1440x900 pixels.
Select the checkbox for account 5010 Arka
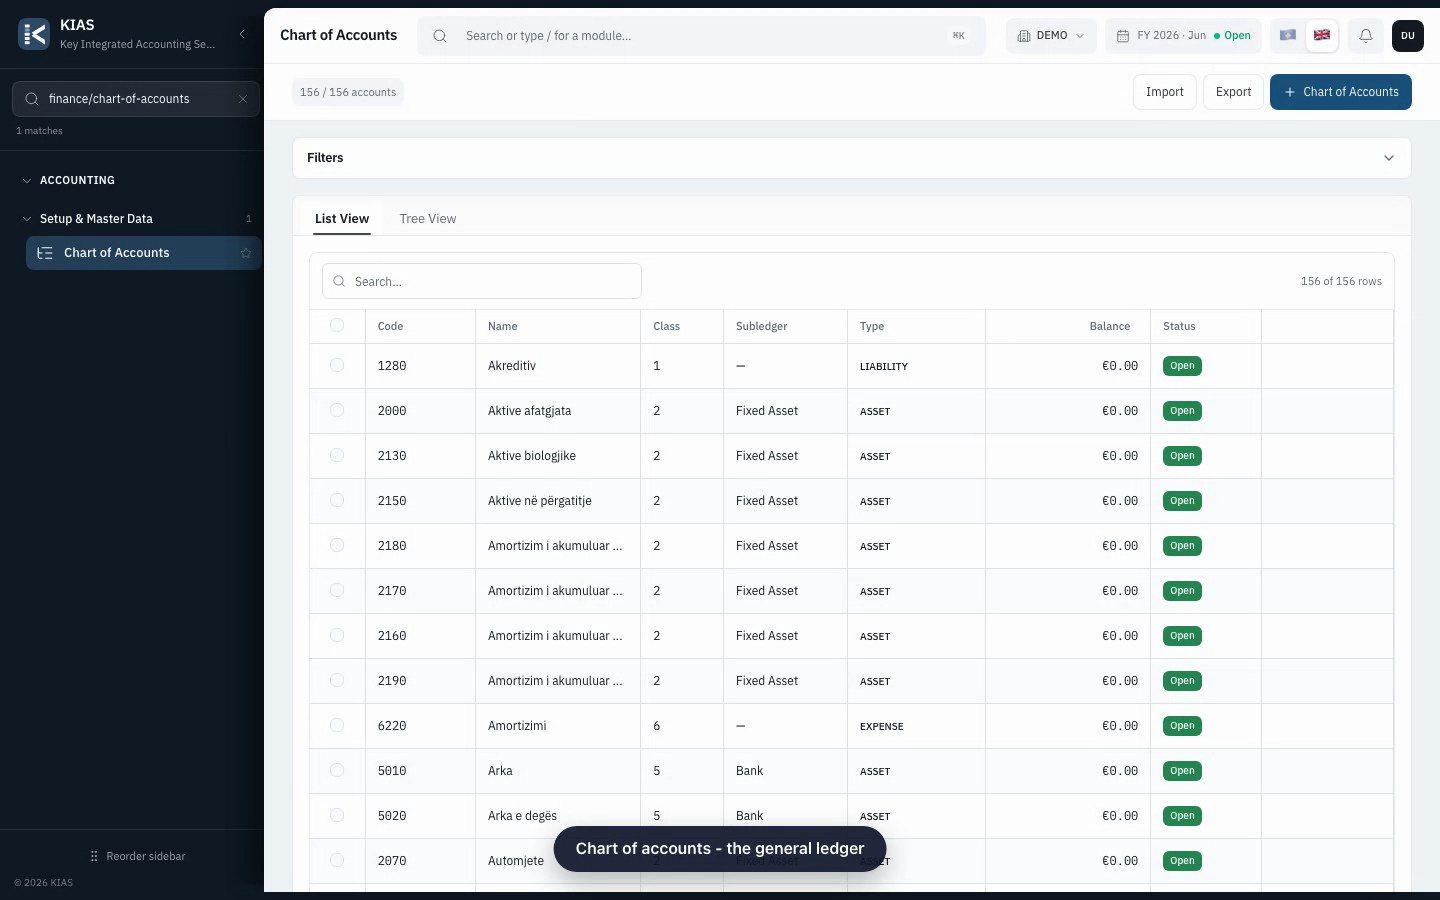(337, 770)
